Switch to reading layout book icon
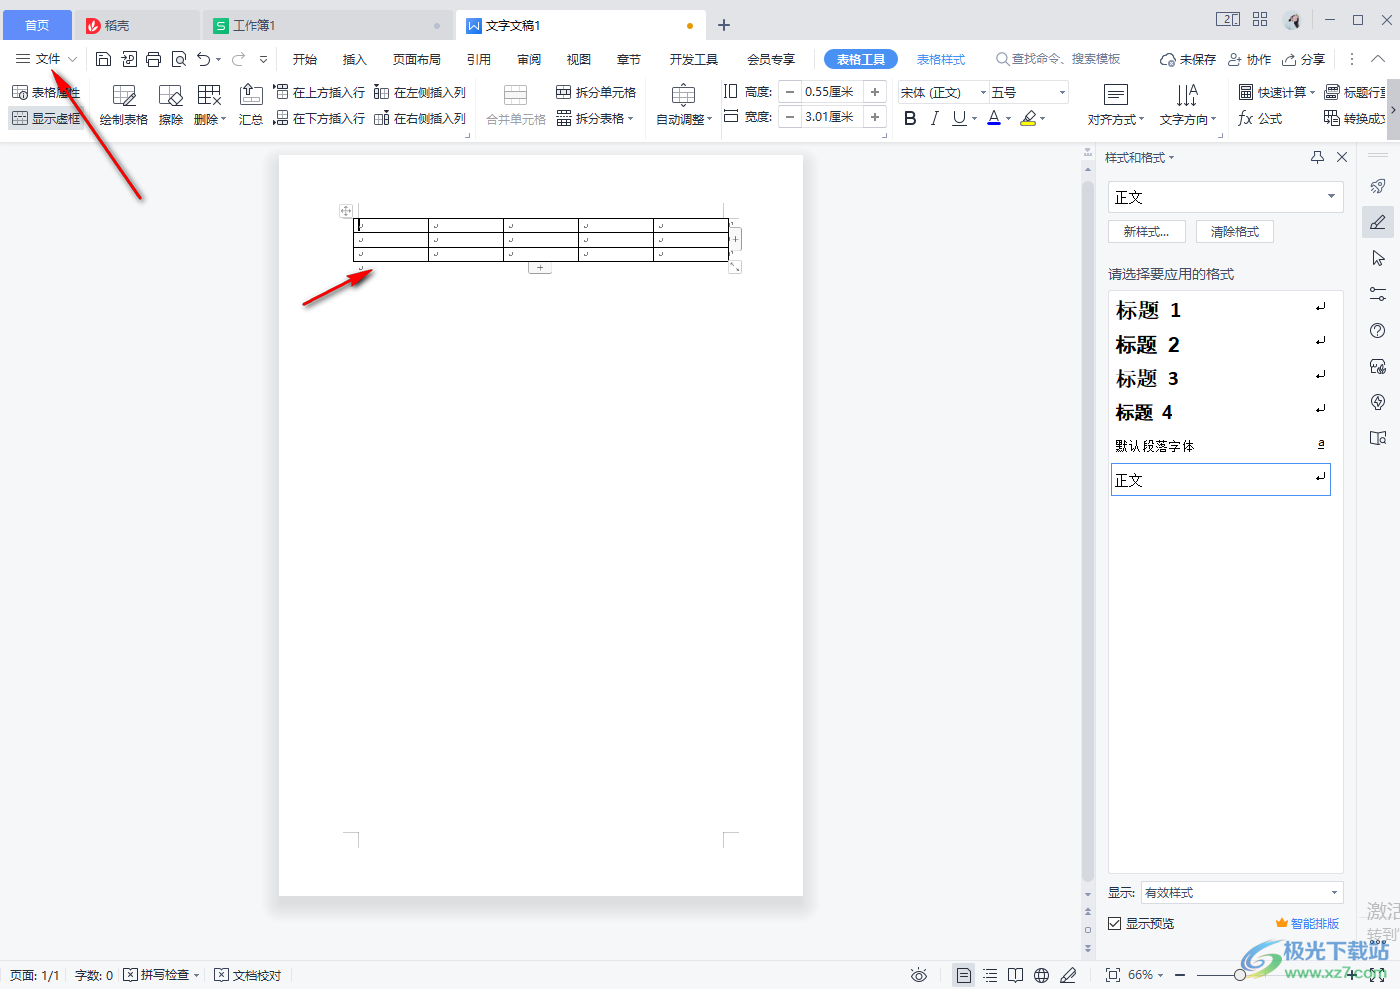The height and width of the screenshot is (989, 1400). (x=1015, y=975)
